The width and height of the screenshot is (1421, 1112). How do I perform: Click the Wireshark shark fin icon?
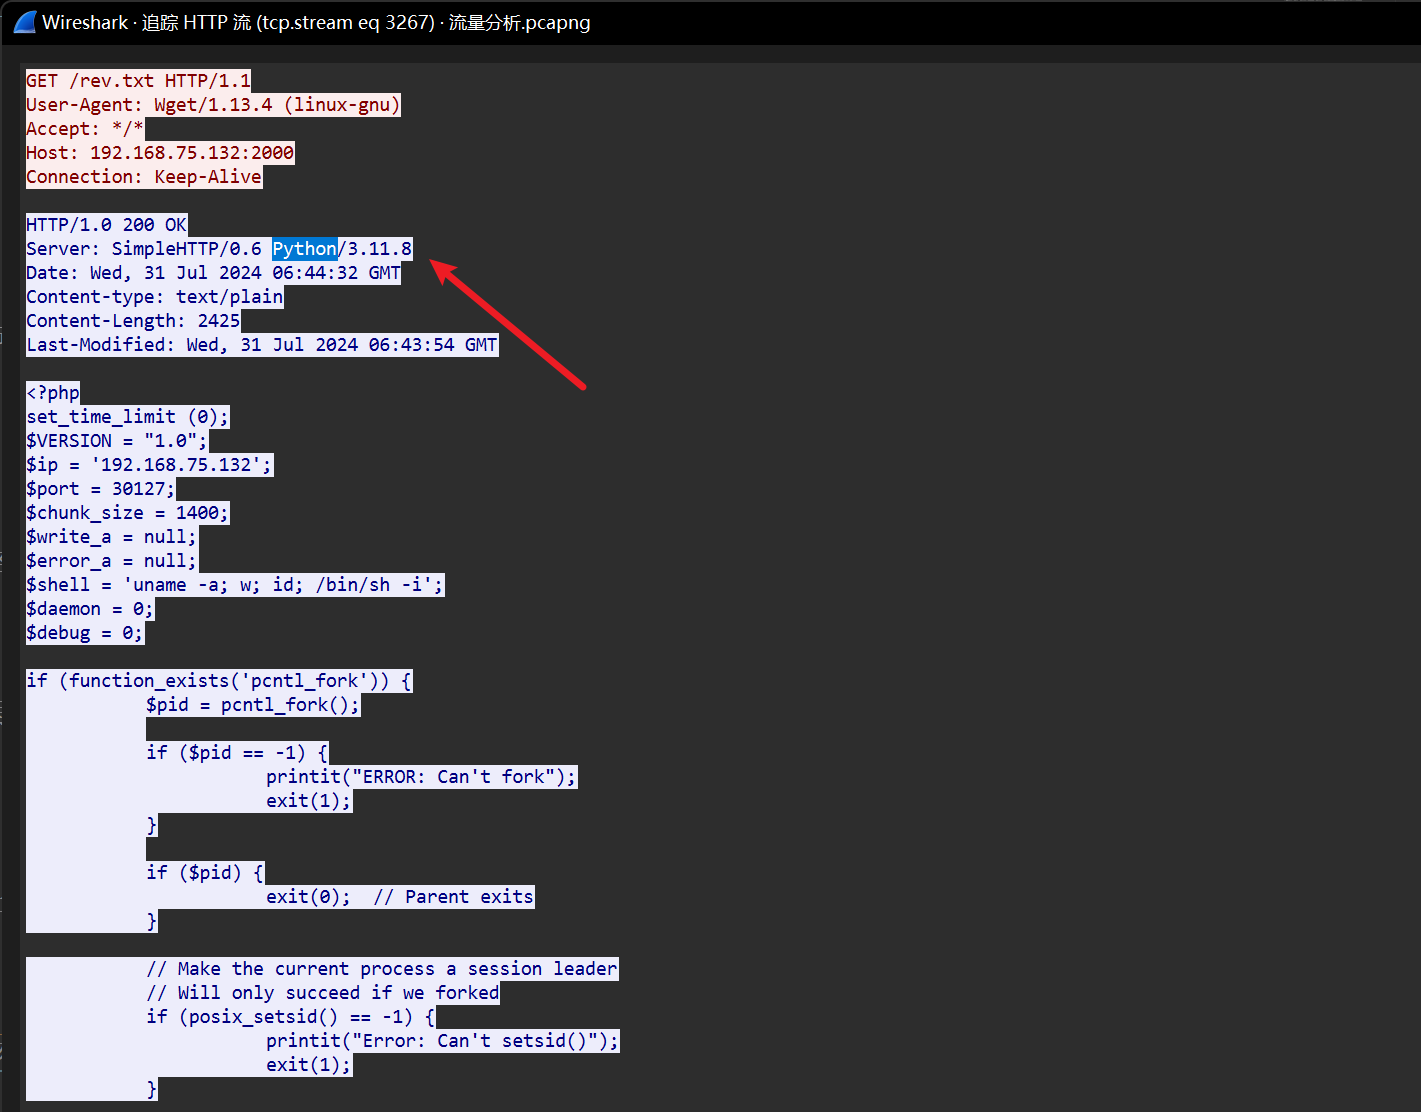(x=25, y=22)
